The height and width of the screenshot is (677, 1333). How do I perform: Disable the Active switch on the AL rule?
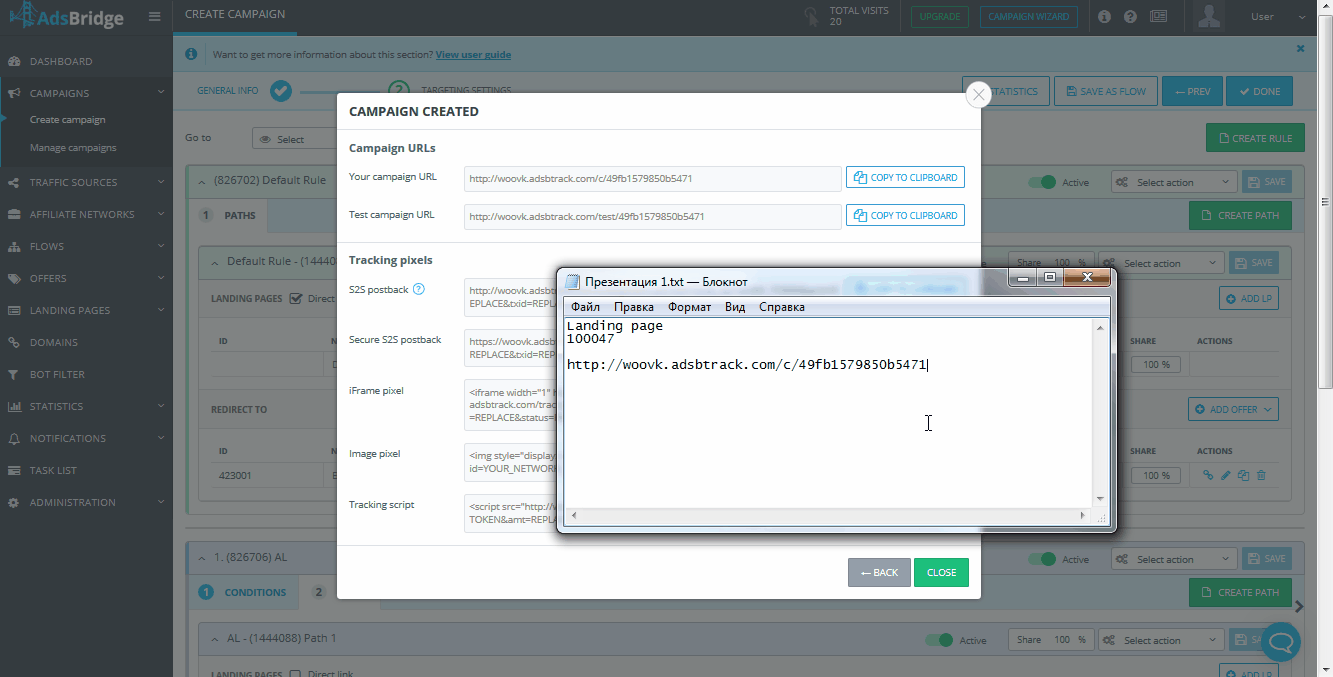(x=1047, y=559)
